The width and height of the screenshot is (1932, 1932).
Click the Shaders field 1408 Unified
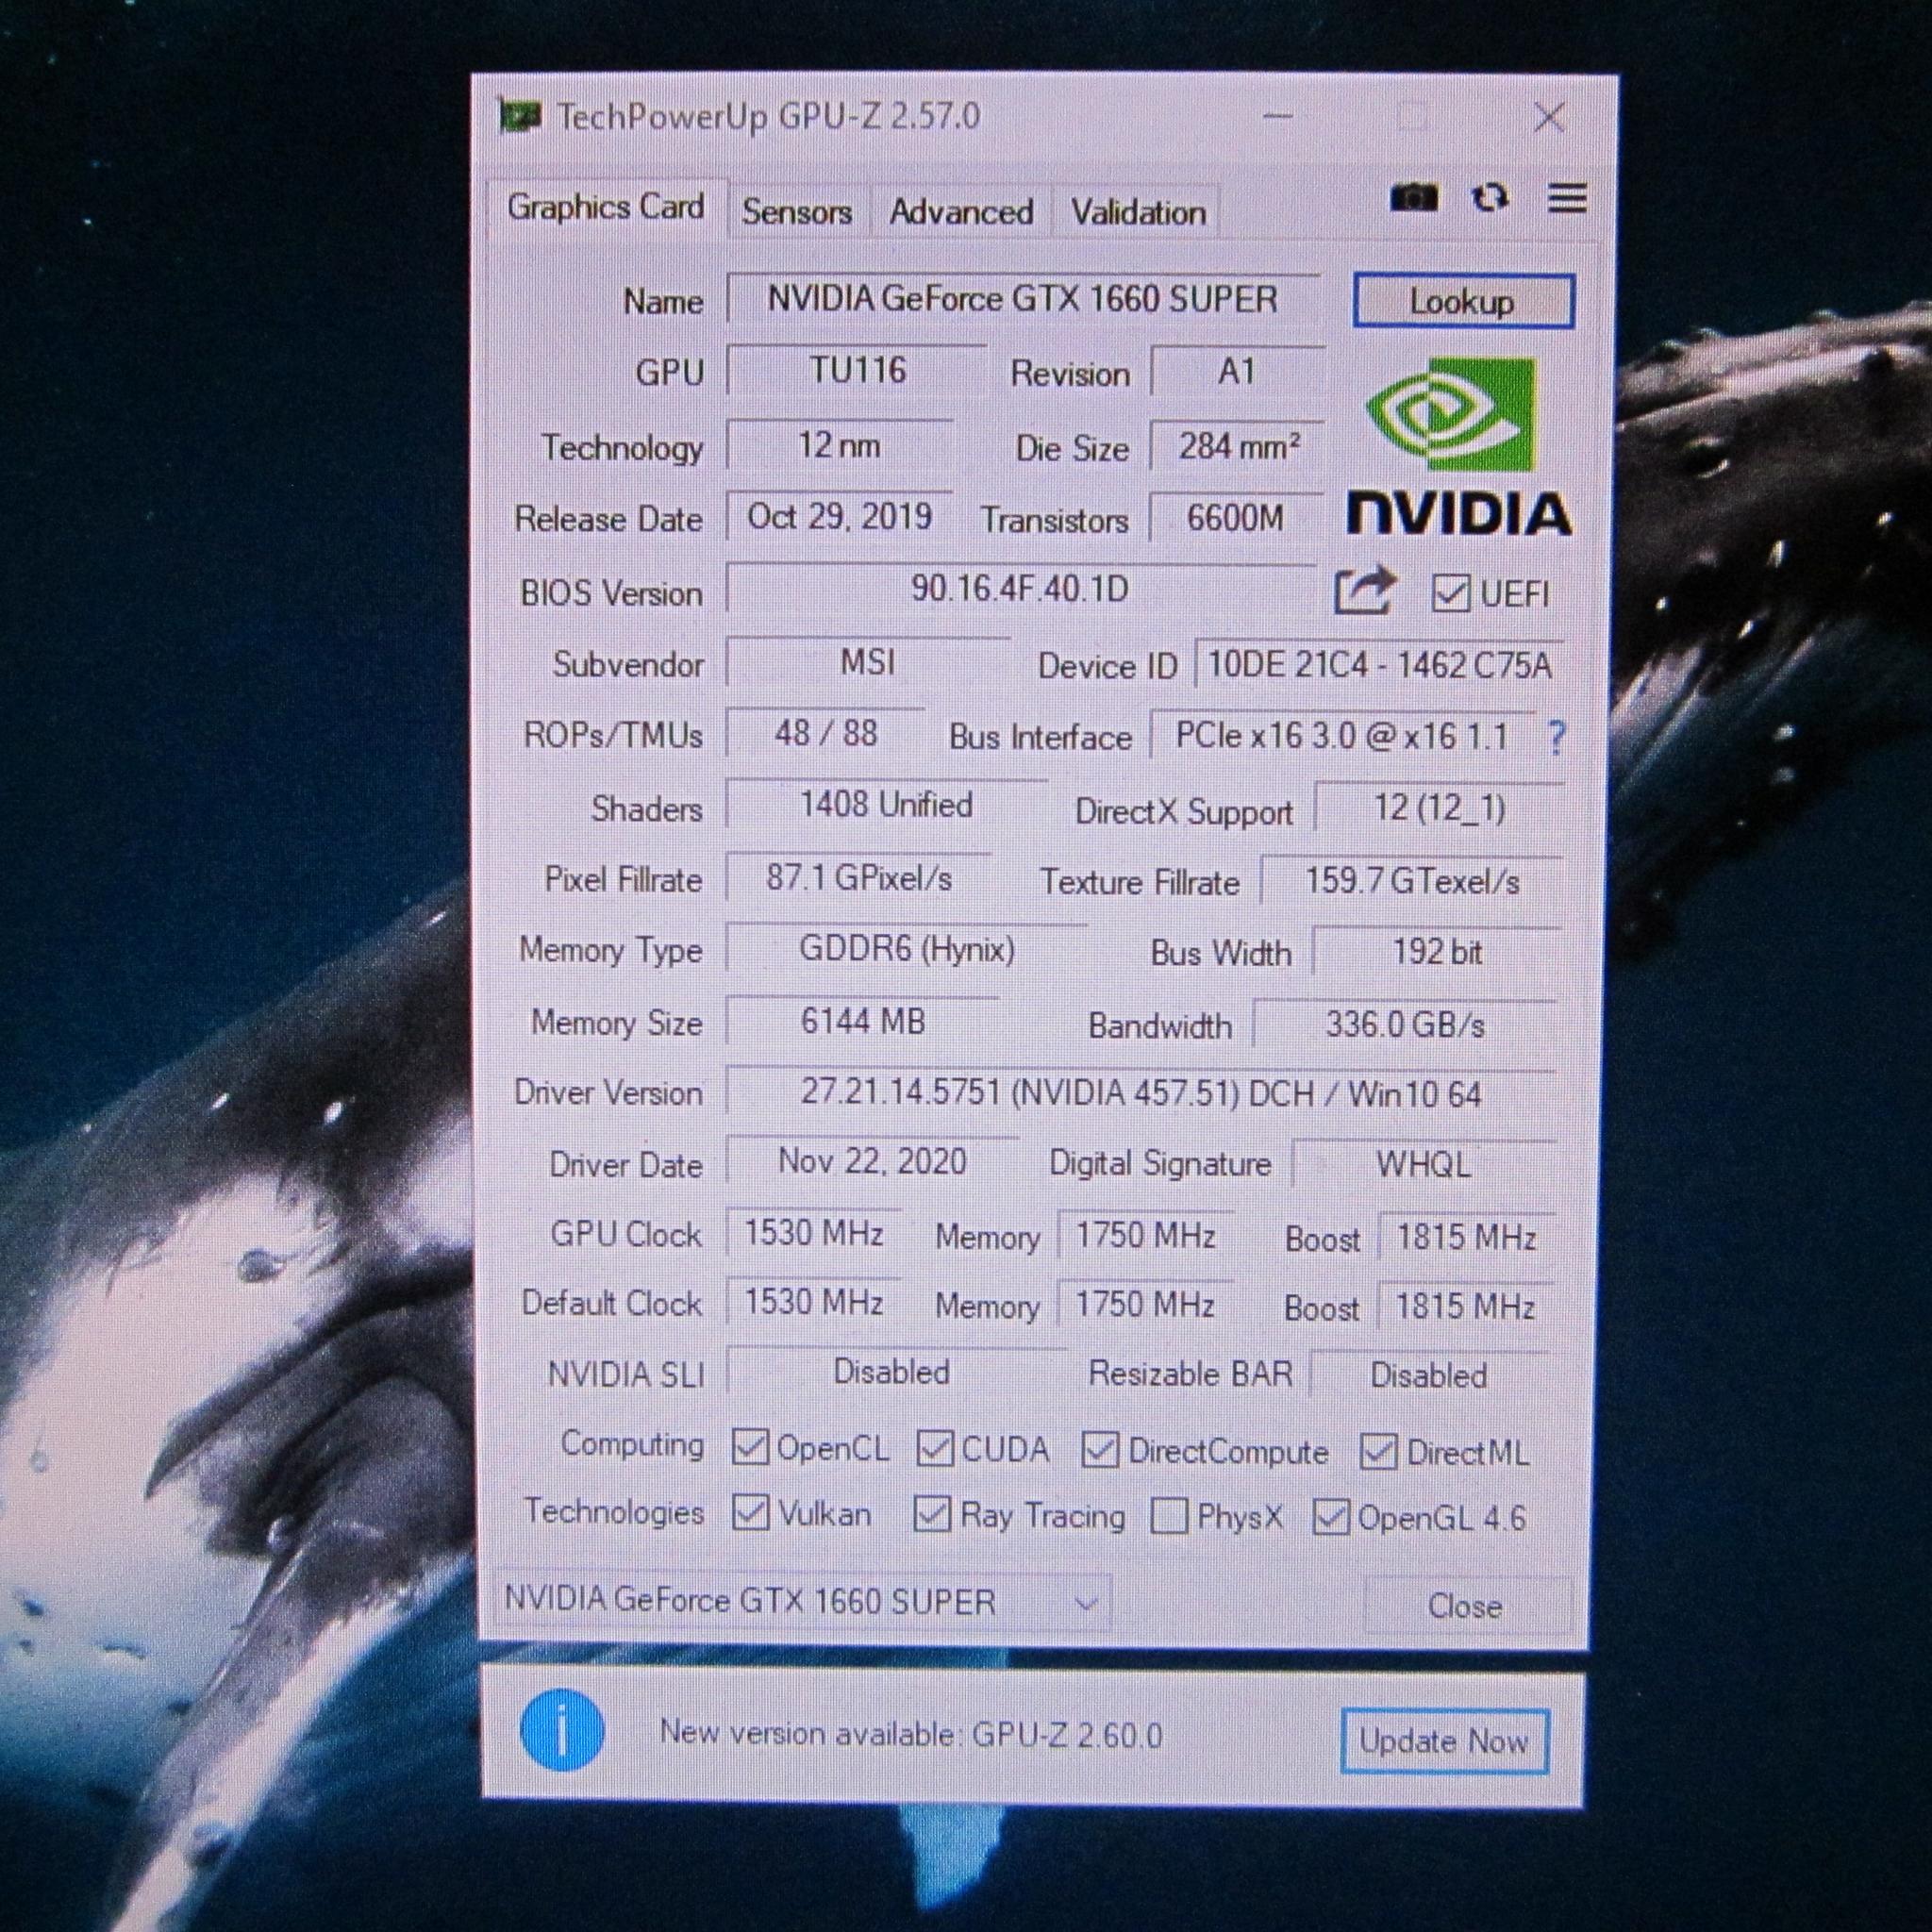click(886, 804)
